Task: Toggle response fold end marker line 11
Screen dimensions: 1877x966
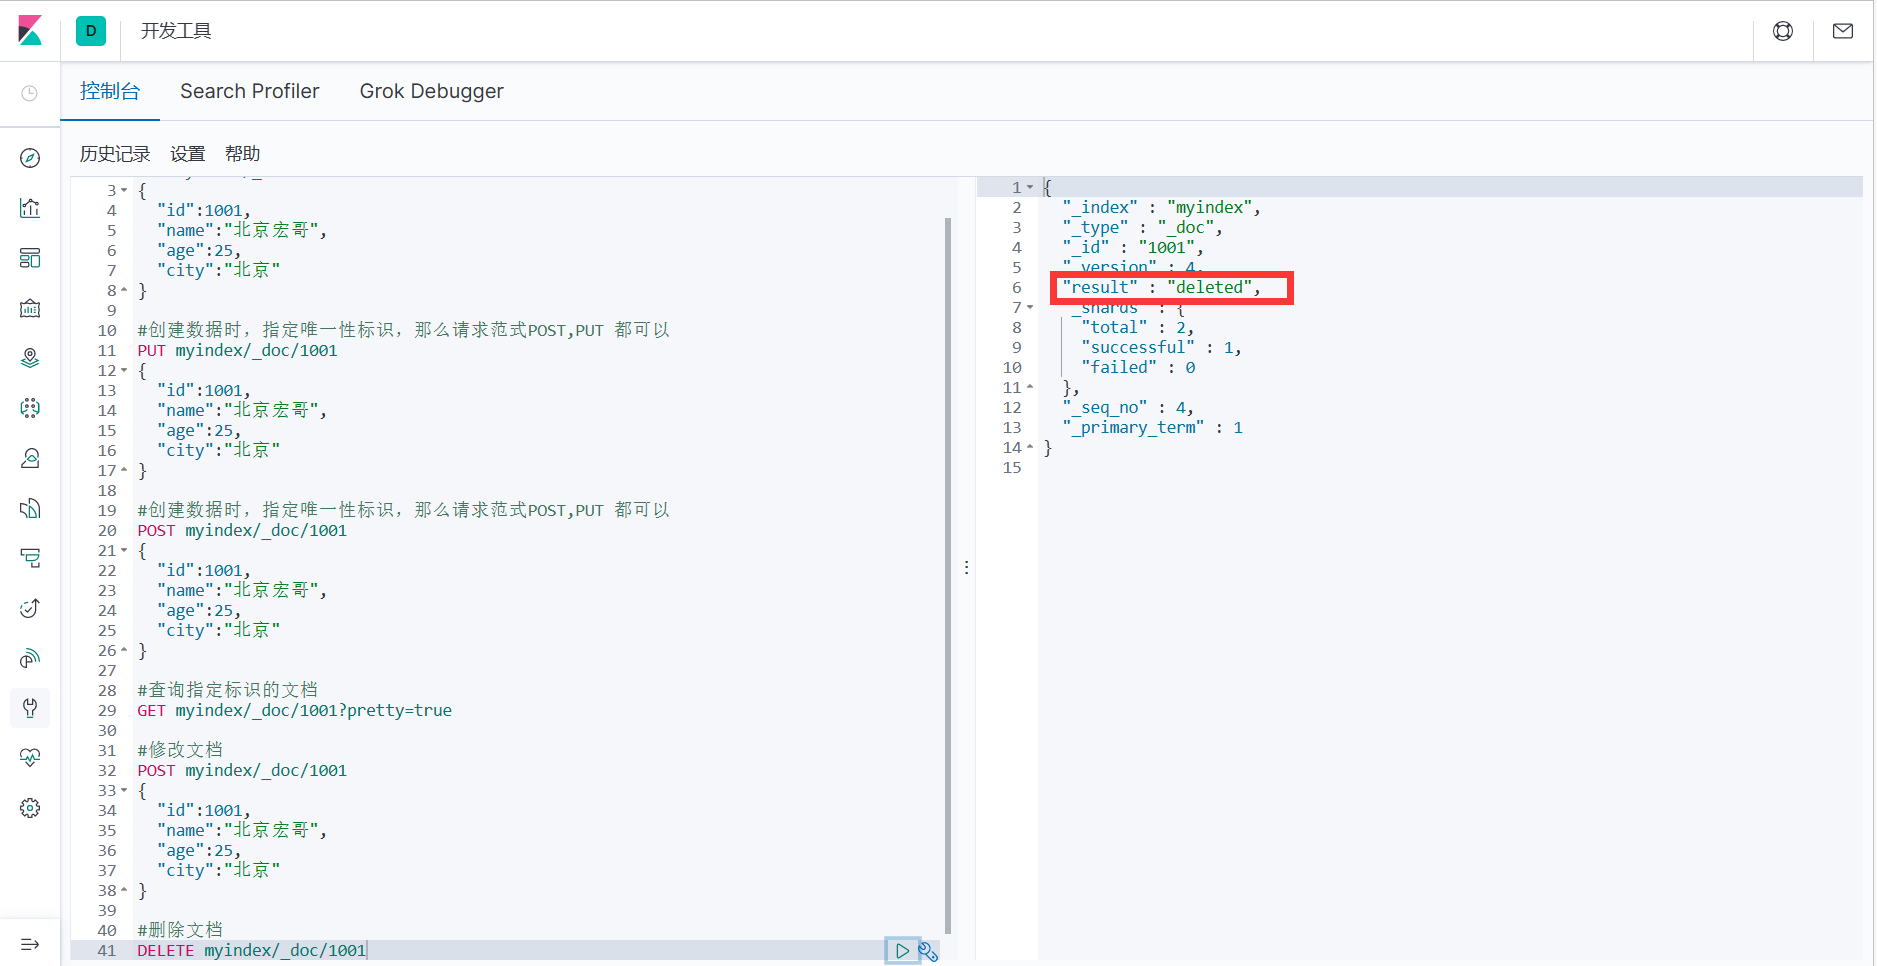Action: click(x=1030, y=387)
